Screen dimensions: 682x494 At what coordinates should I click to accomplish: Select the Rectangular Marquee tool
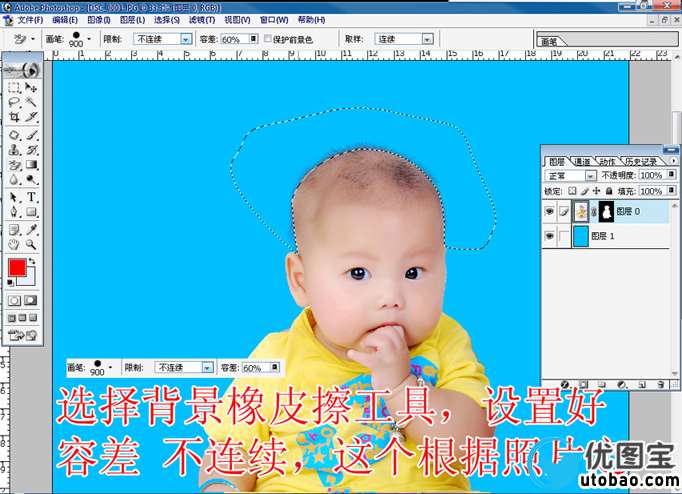tap(14, 88)
